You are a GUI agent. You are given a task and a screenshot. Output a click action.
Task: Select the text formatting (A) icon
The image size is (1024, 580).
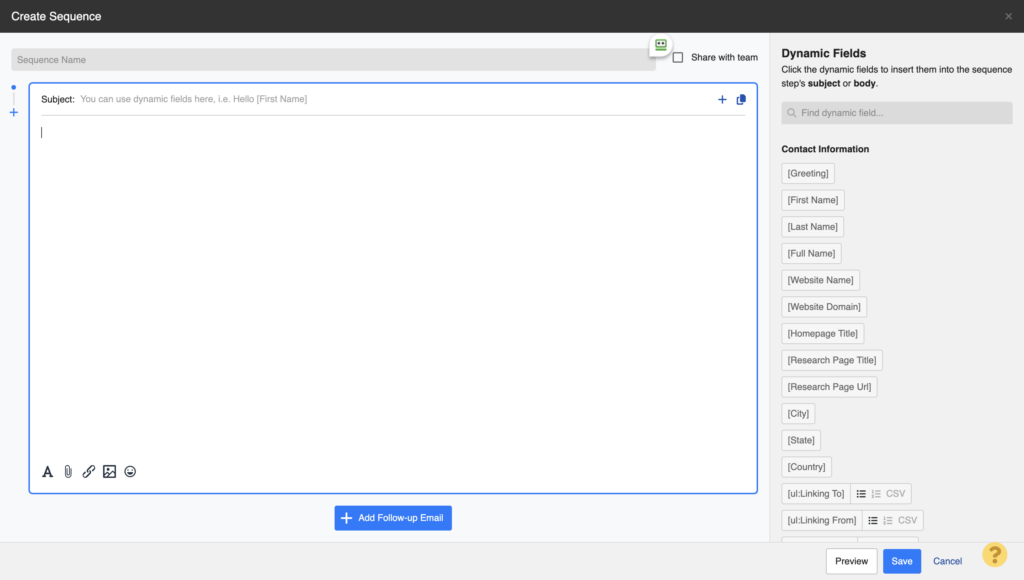coord(47,471)
